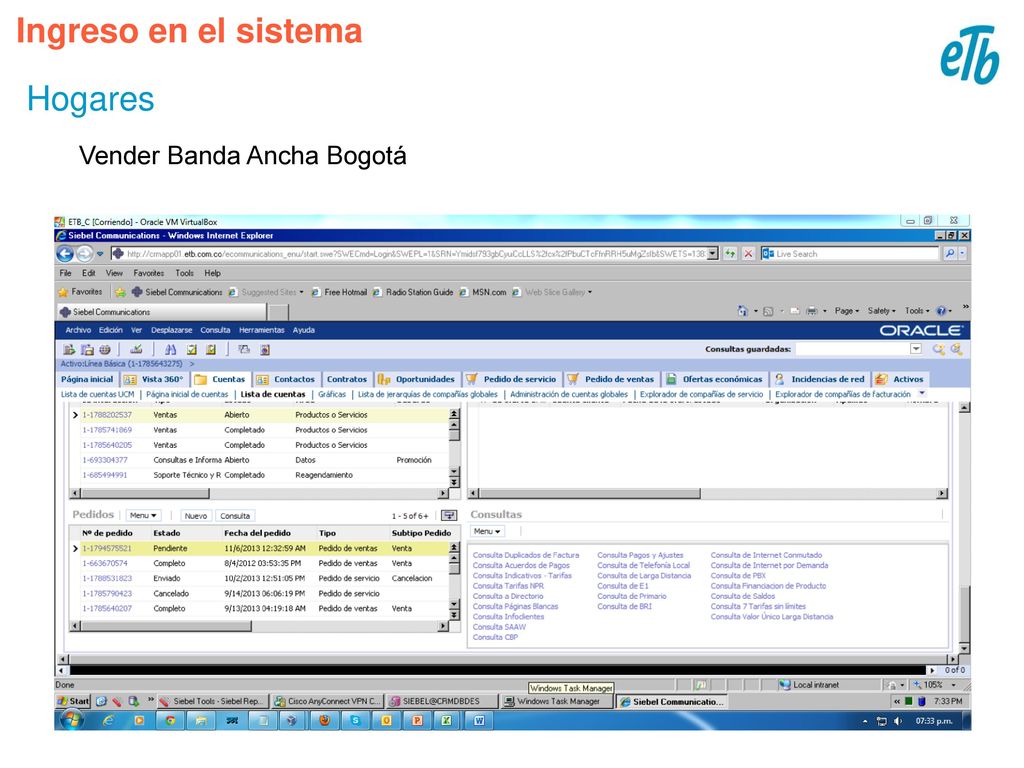The width and height of the screenshot is (1024, 768).
Task: Click the Consulta button in Pedidos
Action: tap(235, 516)
